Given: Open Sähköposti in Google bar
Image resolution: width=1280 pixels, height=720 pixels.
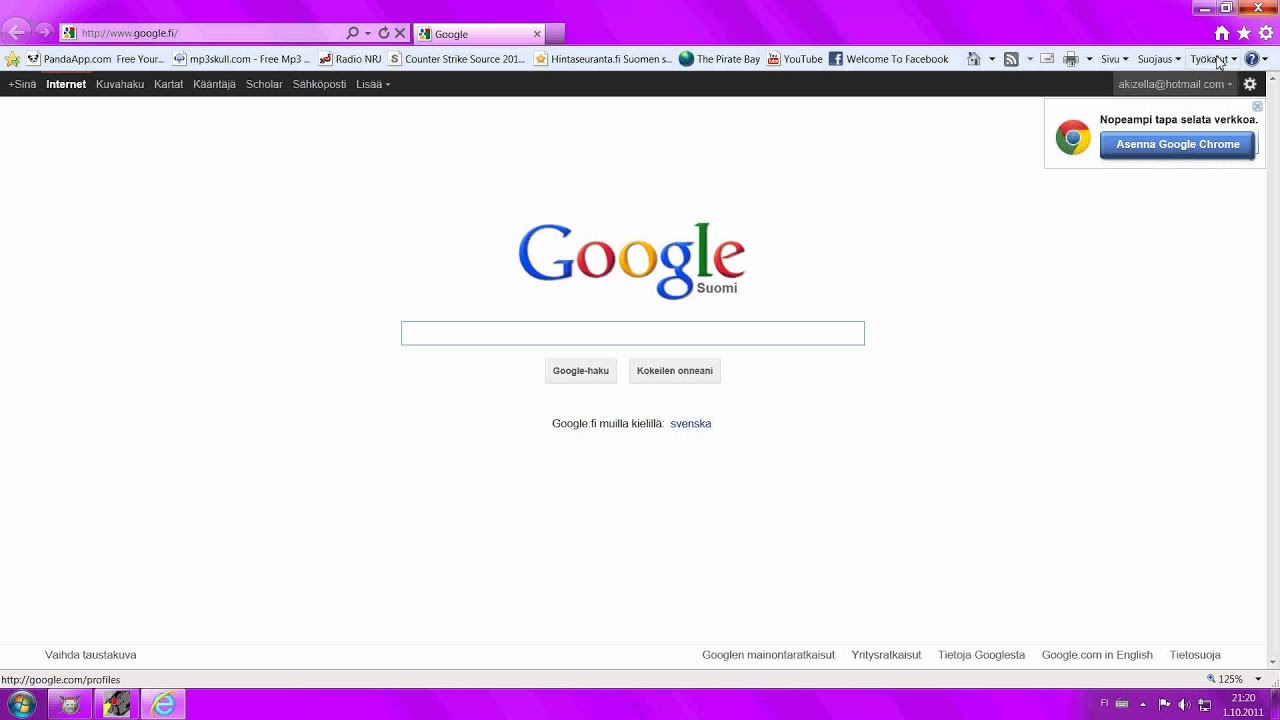Looking at the screenshot, I should 319,84.
